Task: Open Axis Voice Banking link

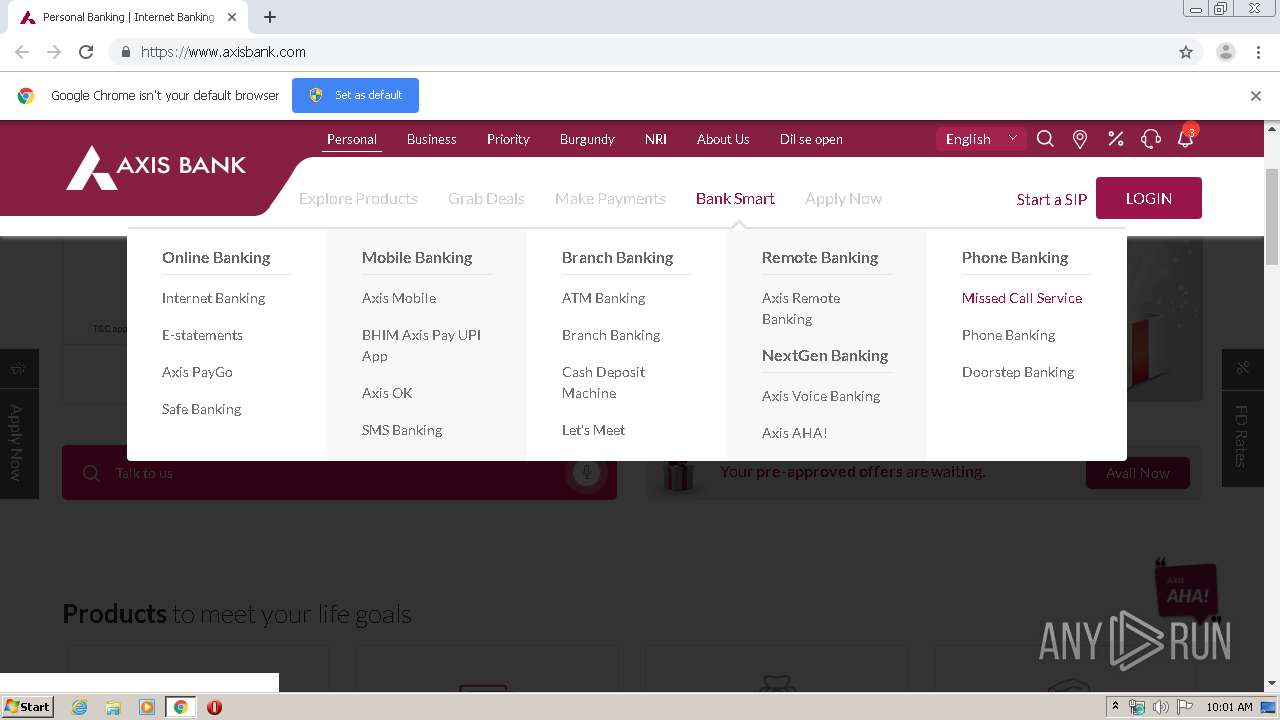Action: 821,396
